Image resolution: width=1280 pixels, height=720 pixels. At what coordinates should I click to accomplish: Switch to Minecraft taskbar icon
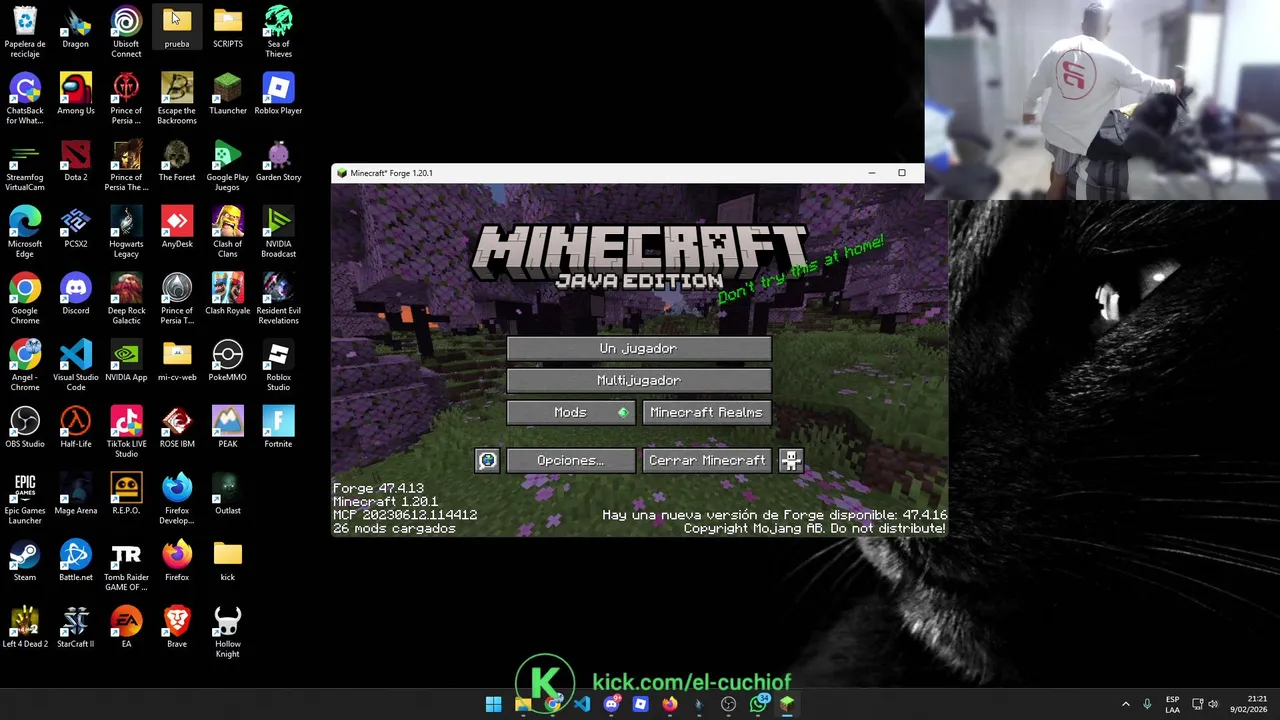coord(787,704)
